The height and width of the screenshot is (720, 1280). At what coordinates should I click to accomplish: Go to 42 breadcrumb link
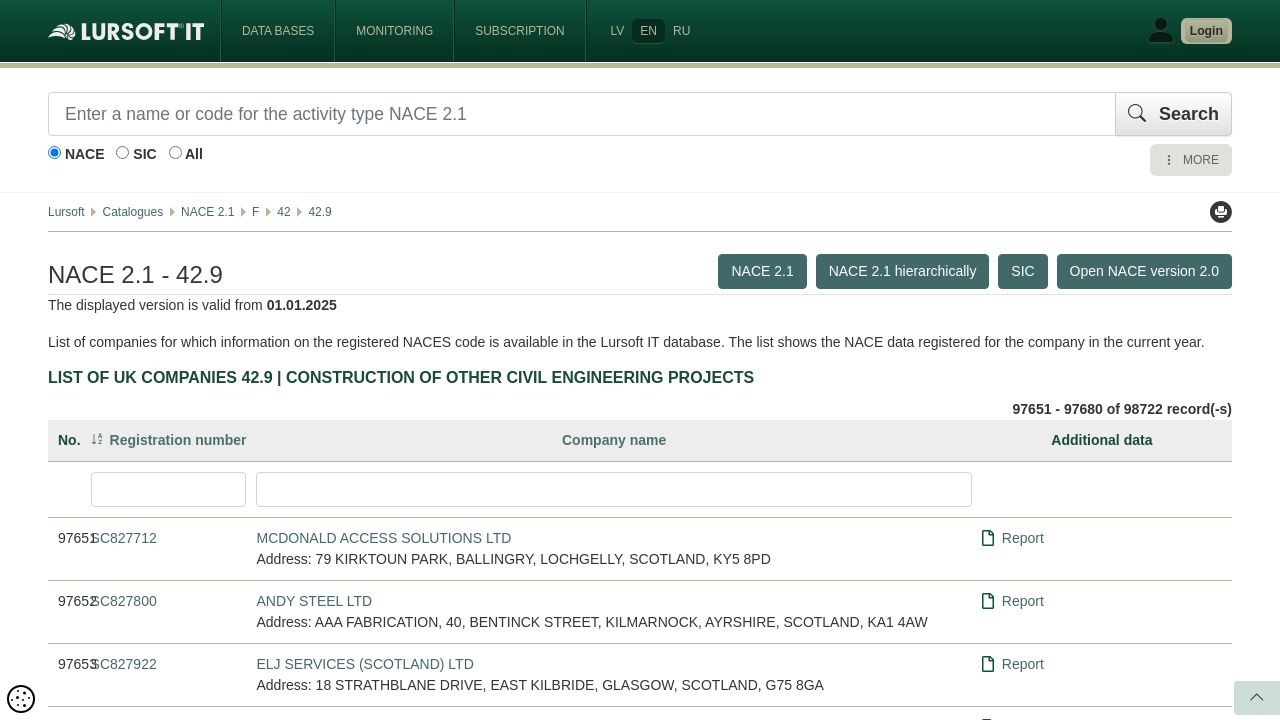tap(284, 212)
